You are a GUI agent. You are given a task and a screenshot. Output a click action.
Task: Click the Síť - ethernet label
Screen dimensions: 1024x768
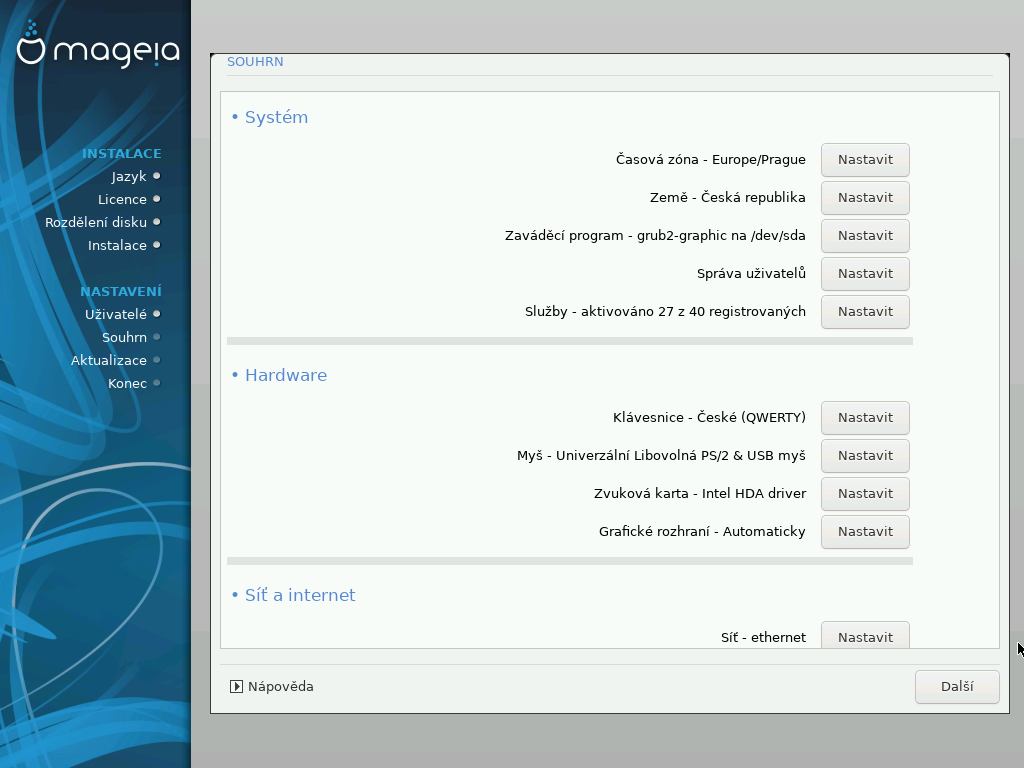(763, 637)
